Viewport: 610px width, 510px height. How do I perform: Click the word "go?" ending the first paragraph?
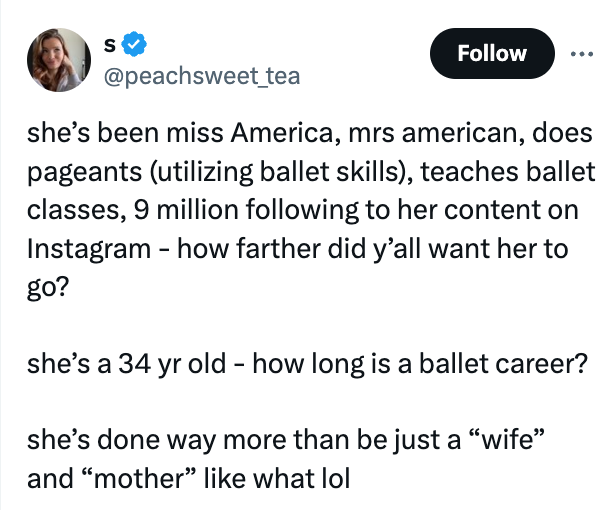48,287
